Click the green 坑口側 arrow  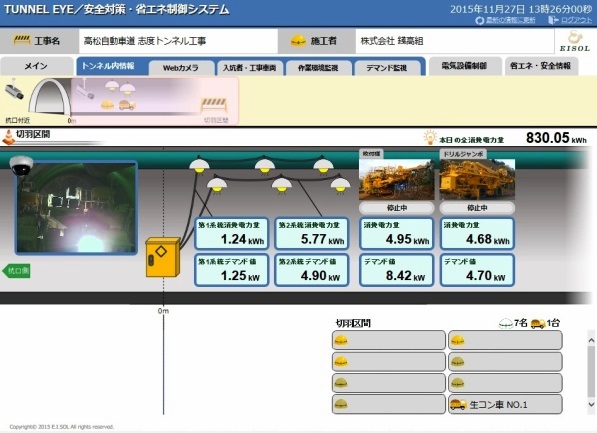[x=16, y=271]
